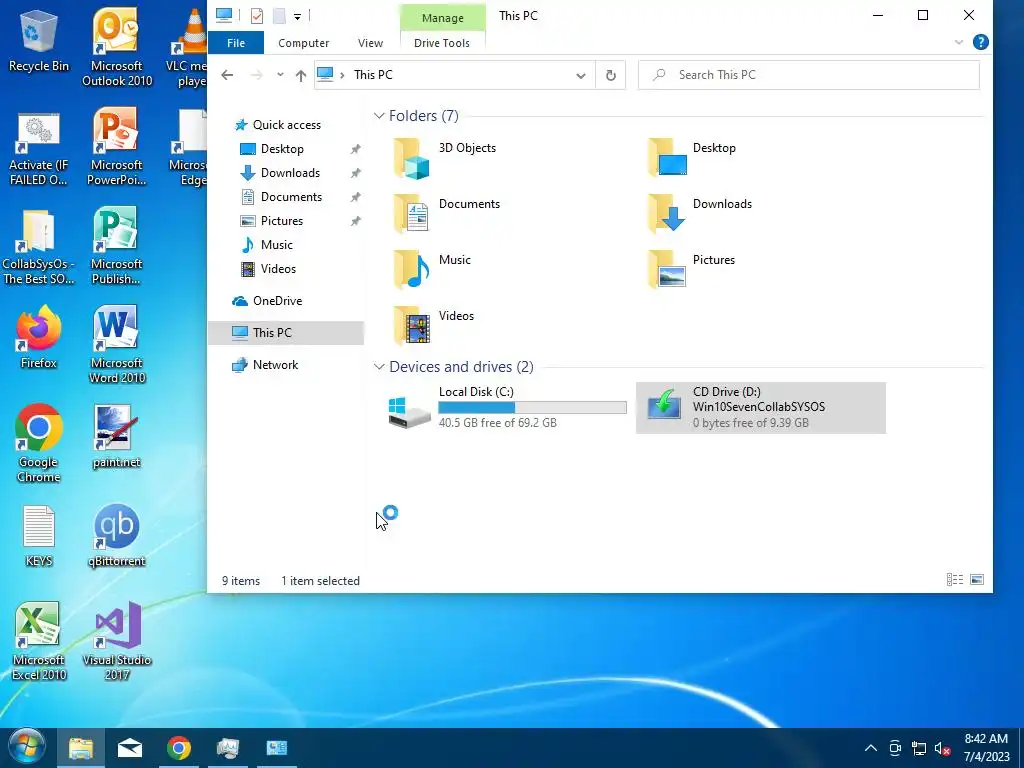Go back to previous location
Image resolution: width=1024 pixels, height=768 pixels.
point(227,75)
